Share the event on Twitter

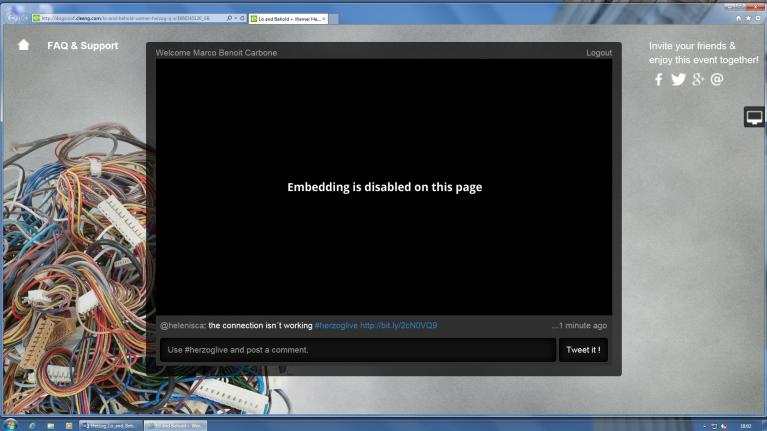pyautogui.click(x=678, y=80)
